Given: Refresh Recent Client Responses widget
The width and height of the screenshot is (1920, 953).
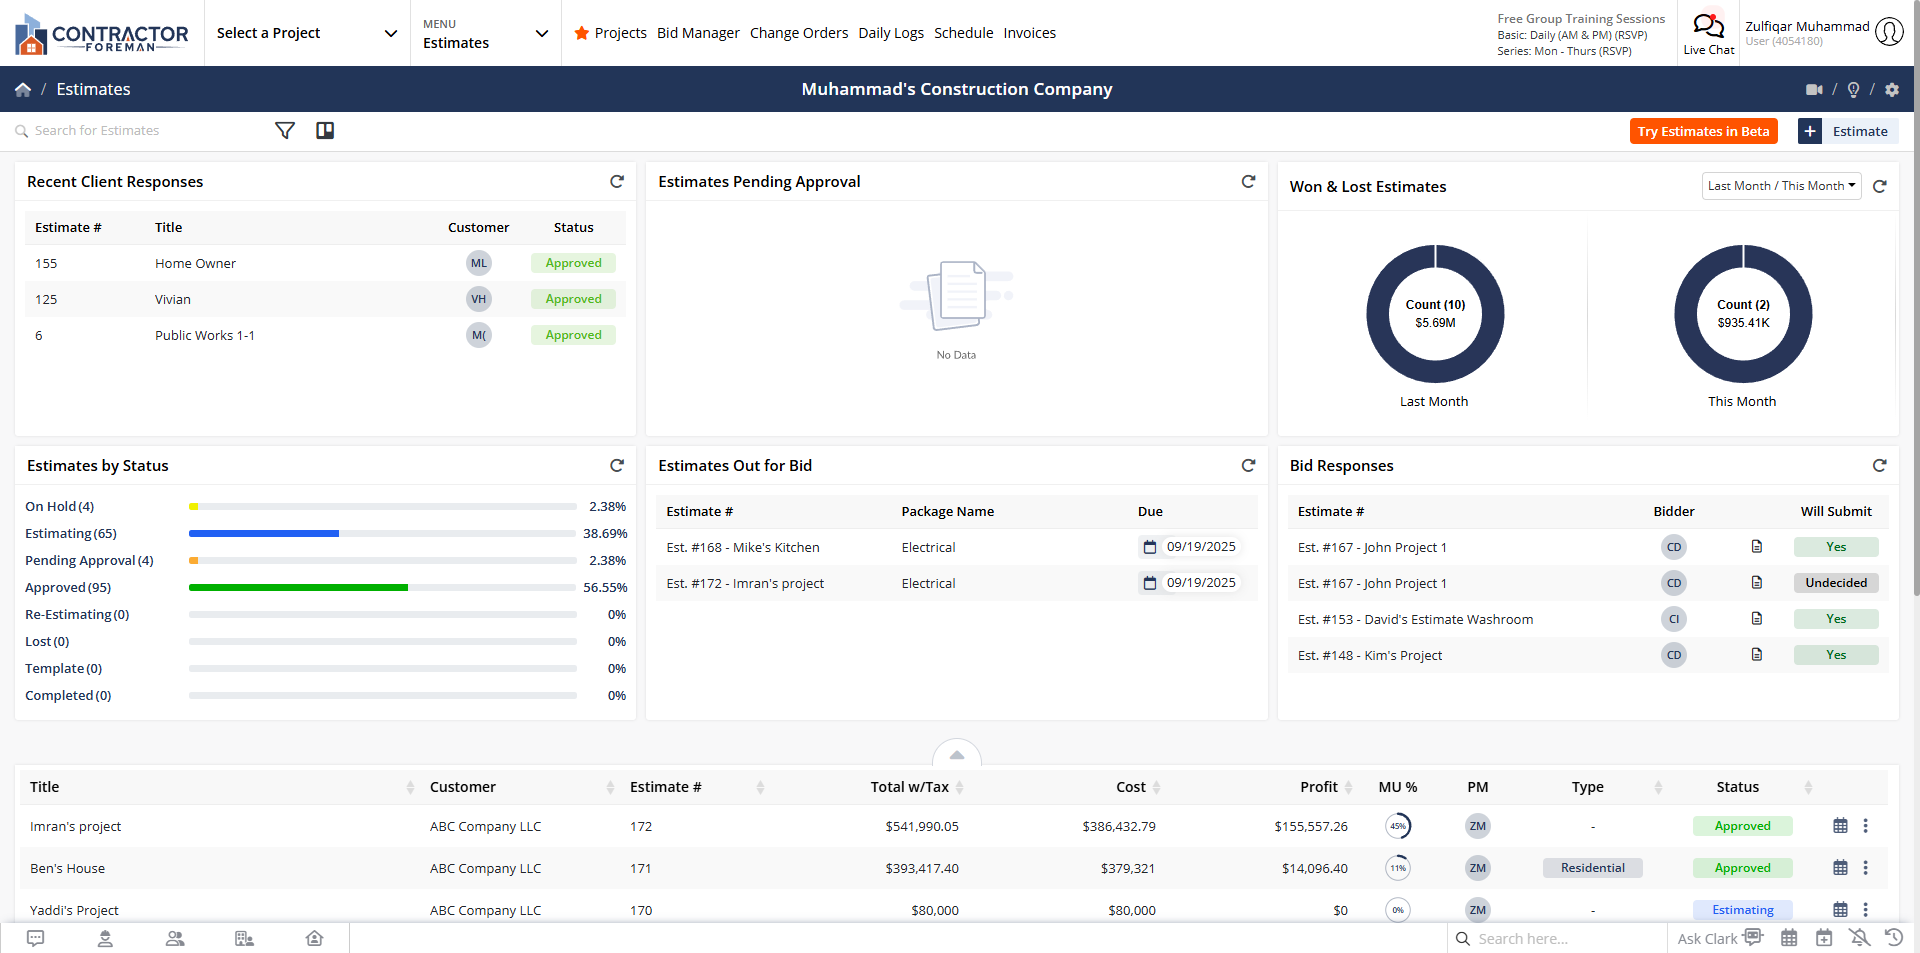Looking at the screenshot, I should [617, 182].
